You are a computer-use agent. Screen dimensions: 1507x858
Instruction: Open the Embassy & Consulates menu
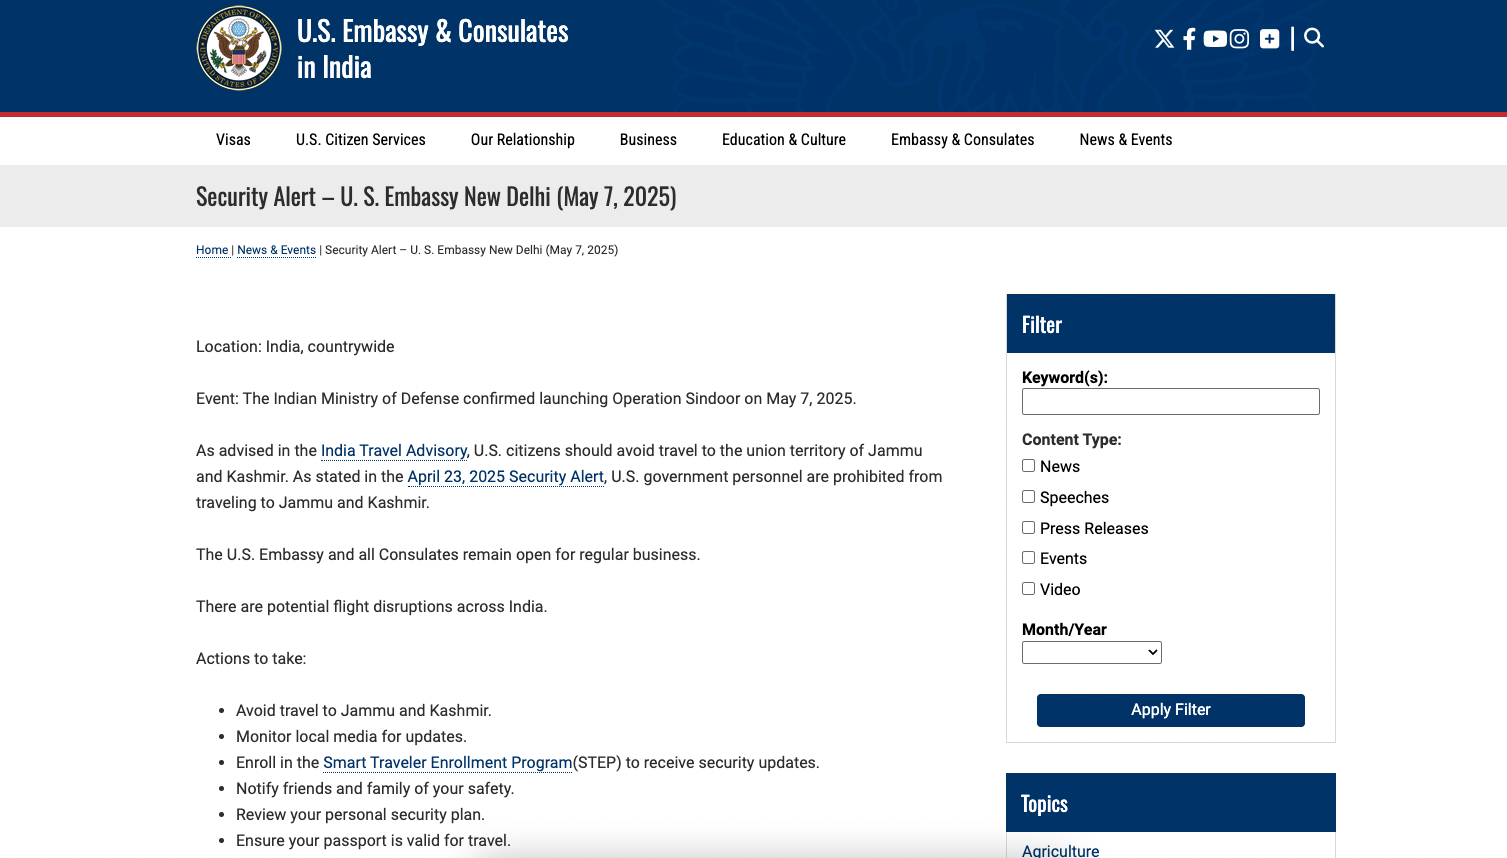(963, 140)
